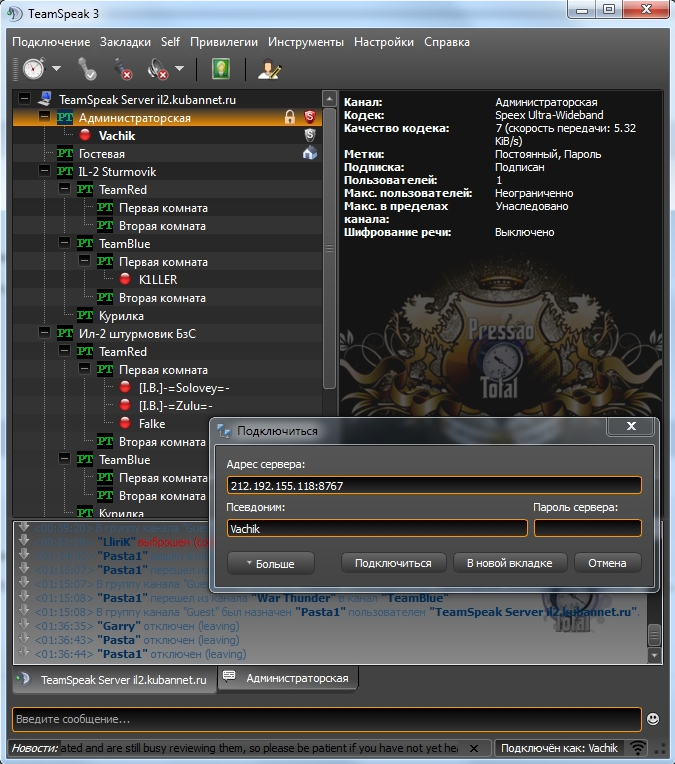Select the Гостевая channel

[102, 154]
